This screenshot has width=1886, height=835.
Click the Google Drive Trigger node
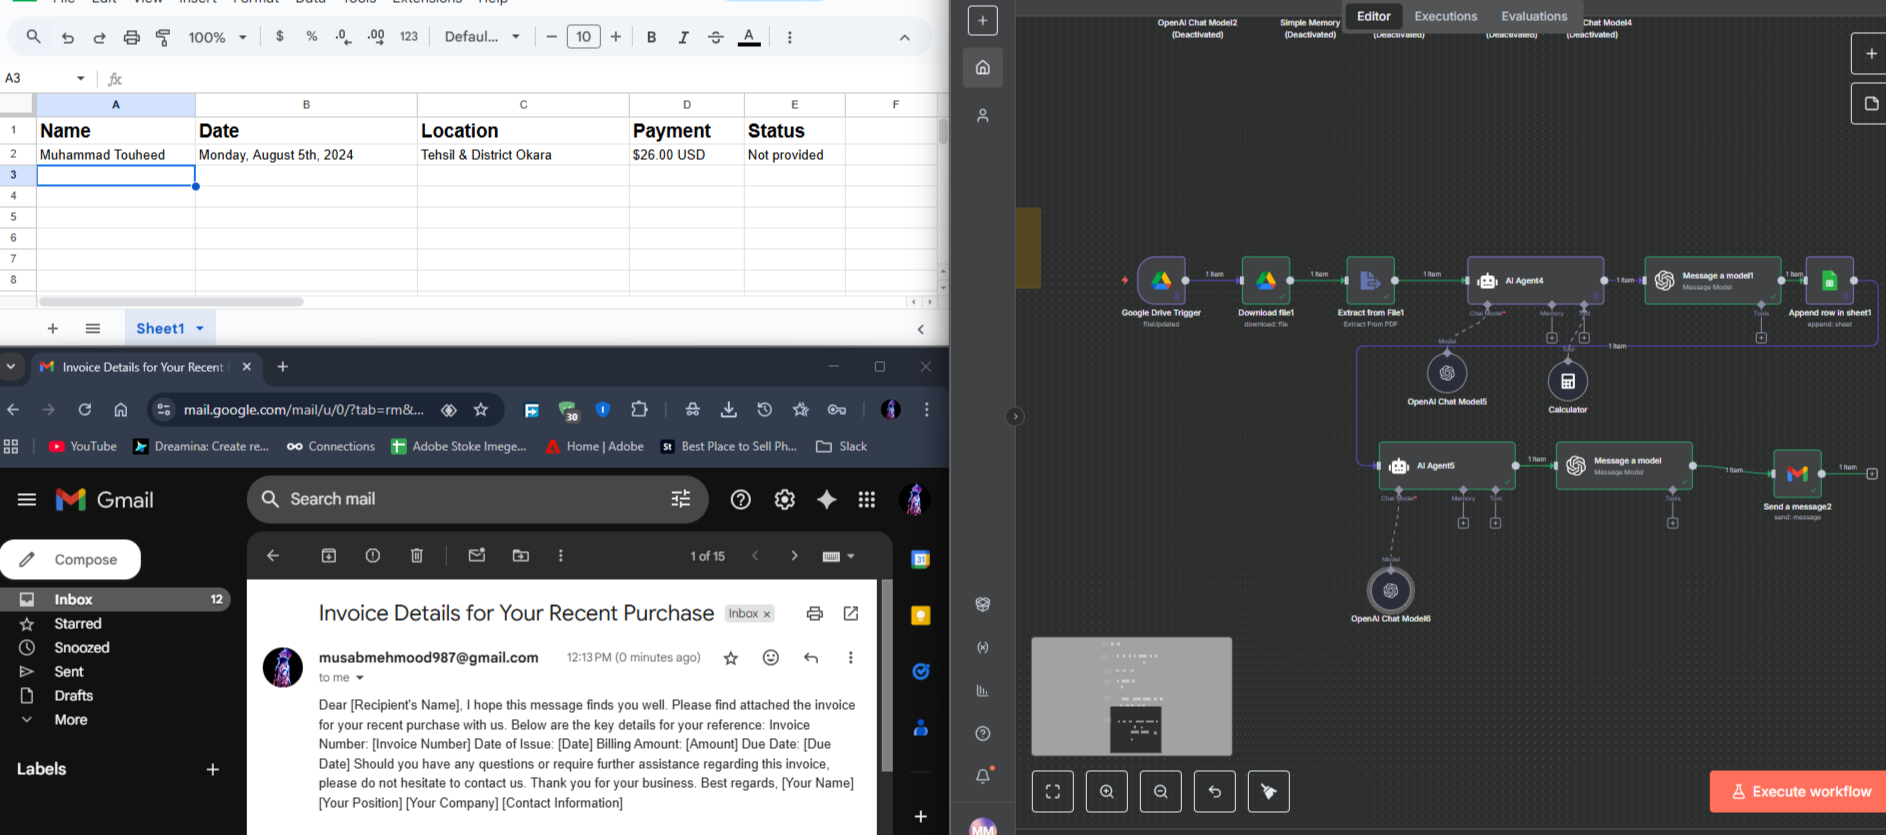pos(1161,281)
